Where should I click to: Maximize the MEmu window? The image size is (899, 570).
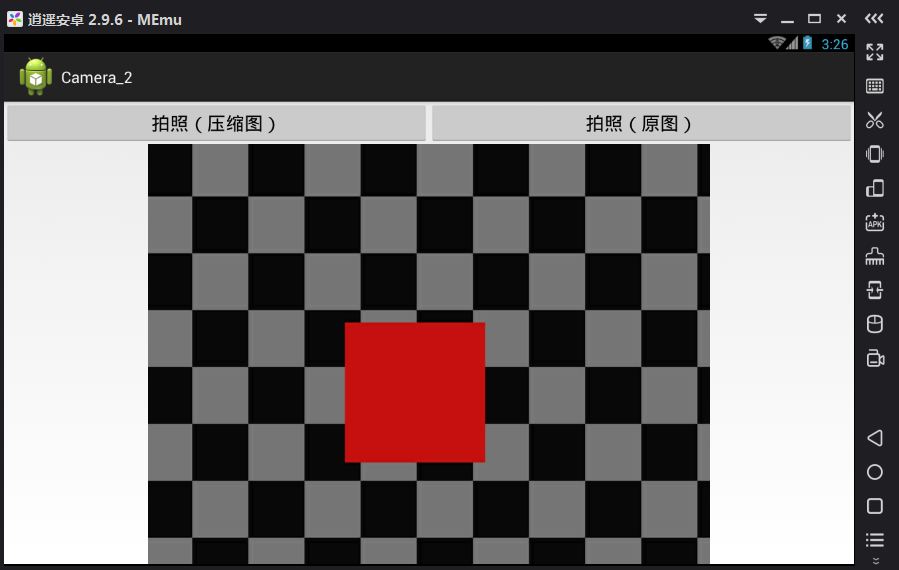click(x=814, y=19)
